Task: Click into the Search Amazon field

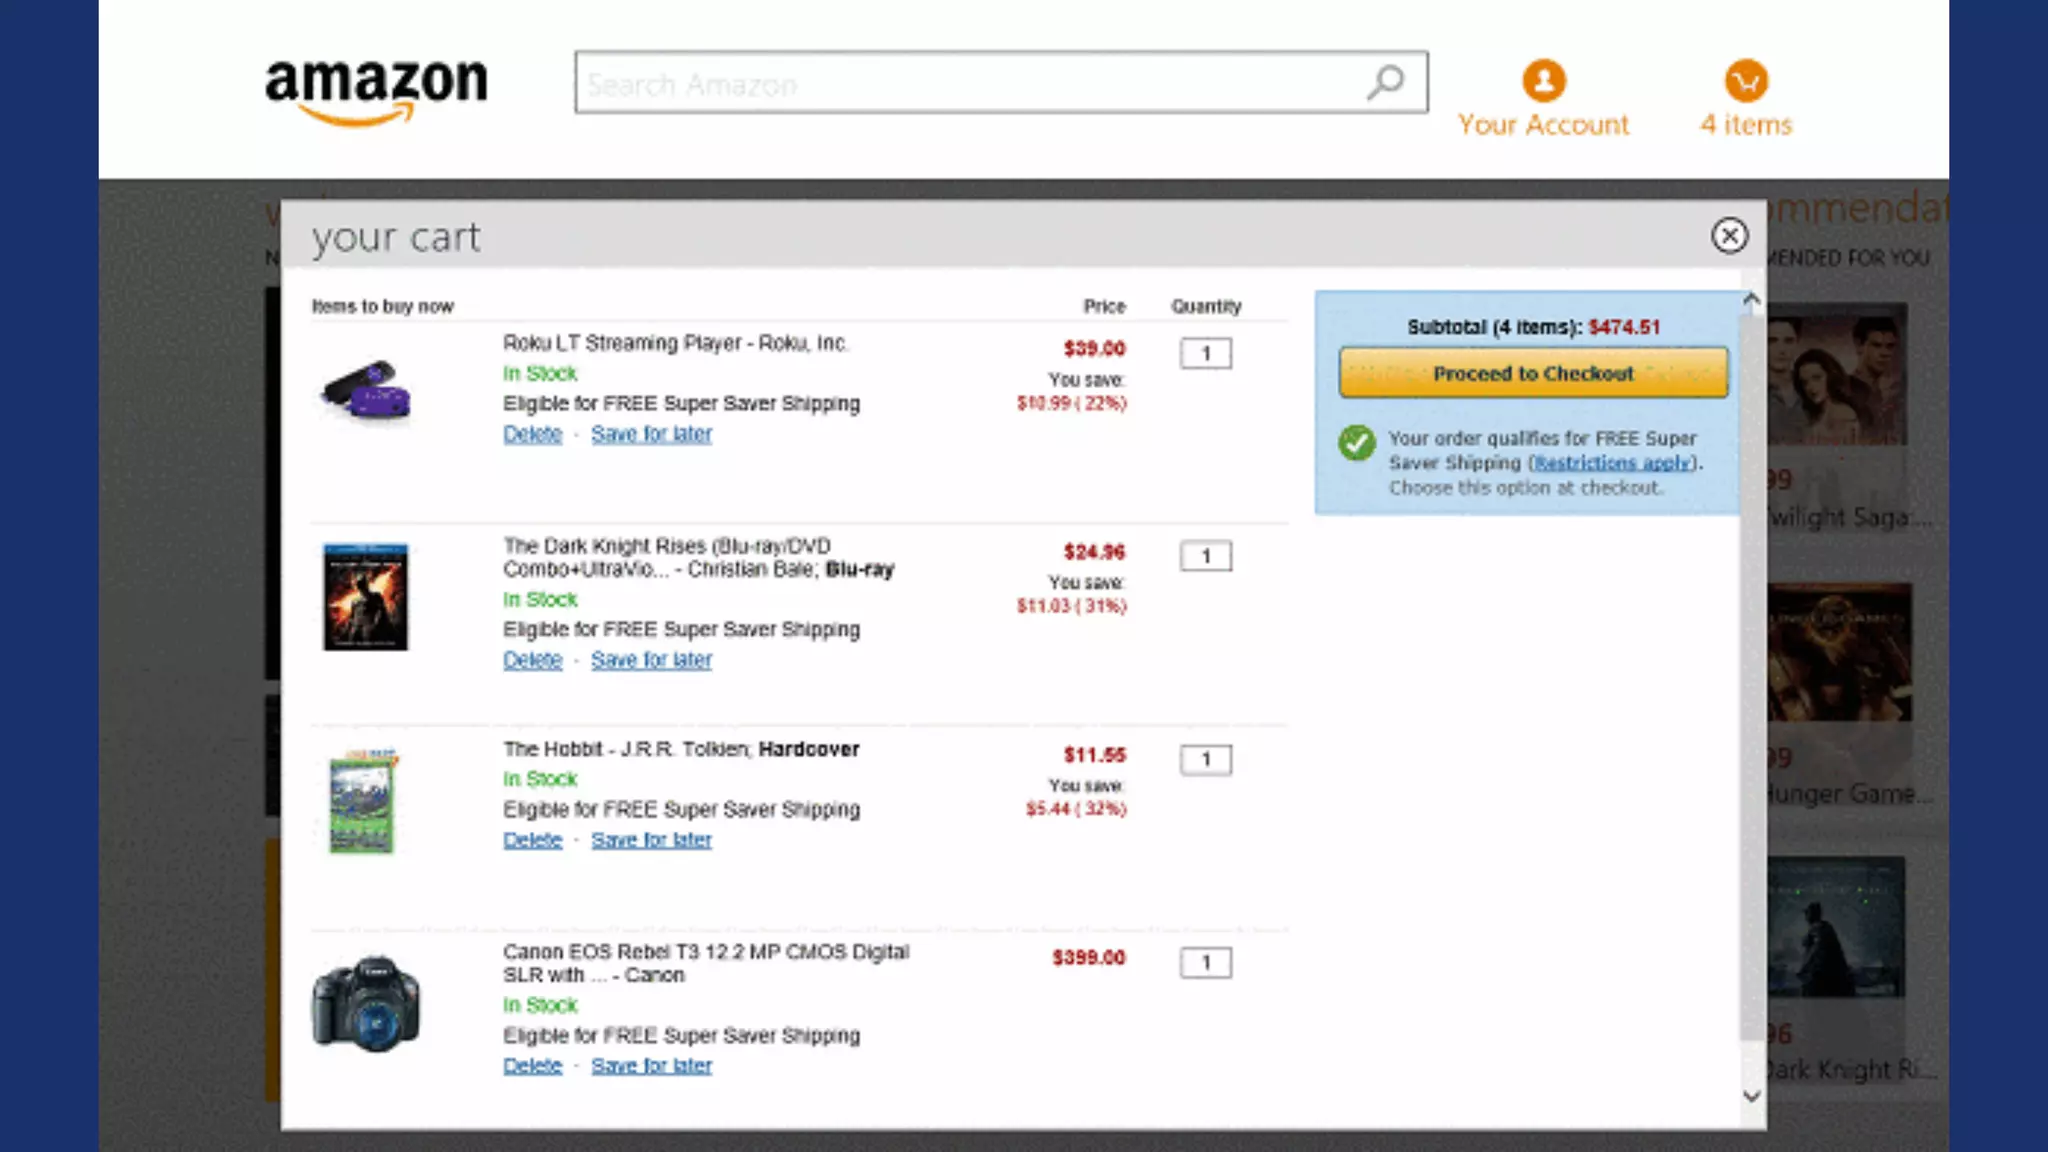Action: [960, 83]
